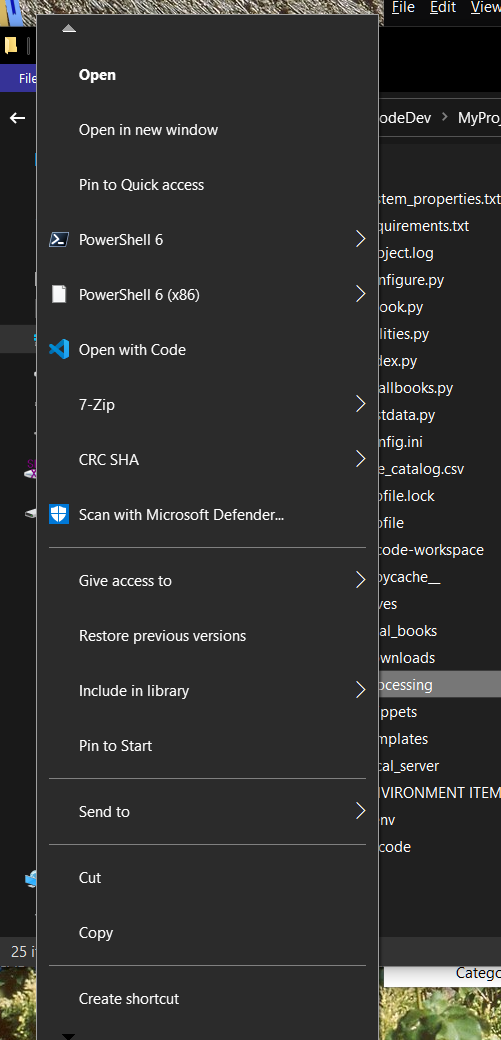This screenshot has width=501, height=1040.
Task: Open the File tab in File Explorer ribbon
Action: 27,78
